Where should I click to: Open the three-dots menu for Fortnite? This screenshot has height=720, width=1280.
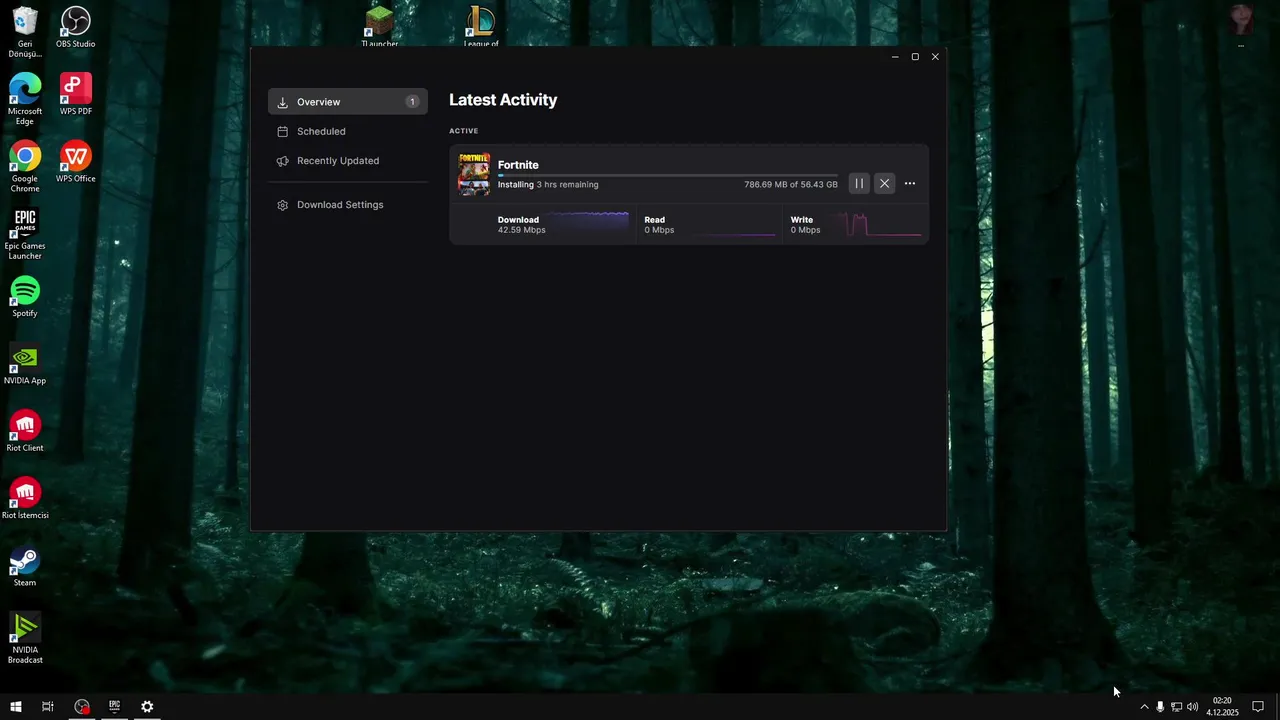tap(910, 183)
